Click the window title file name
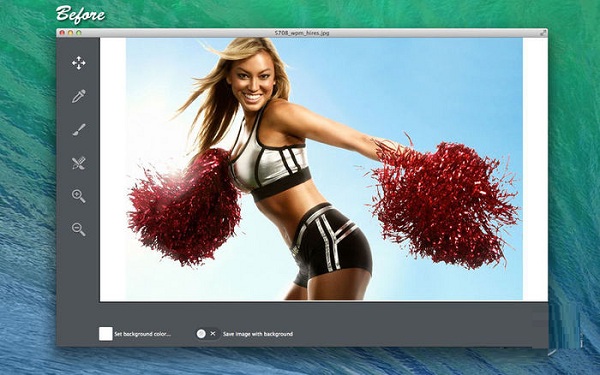The width and height of the screenshot is (600, 375). 302,33
